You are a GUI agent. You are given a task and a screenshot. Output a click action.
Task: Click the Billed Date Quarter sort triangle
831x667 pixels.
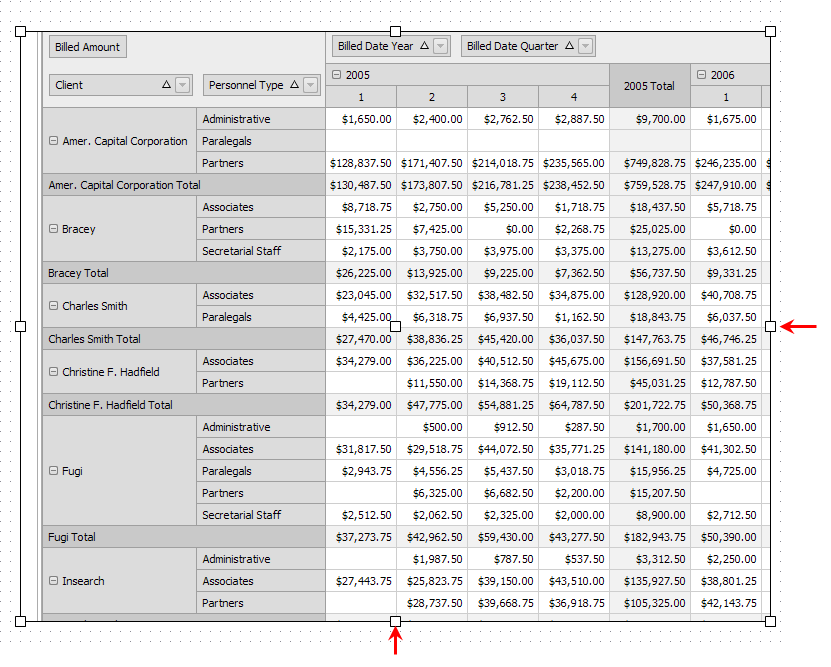click(569, 46)
